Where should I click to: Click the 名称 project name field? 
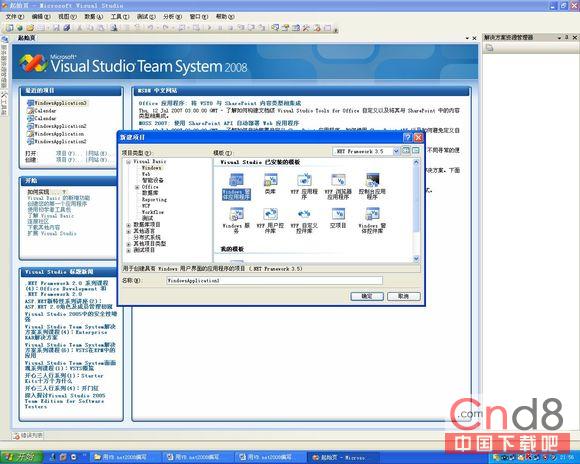tap(274, 280)
